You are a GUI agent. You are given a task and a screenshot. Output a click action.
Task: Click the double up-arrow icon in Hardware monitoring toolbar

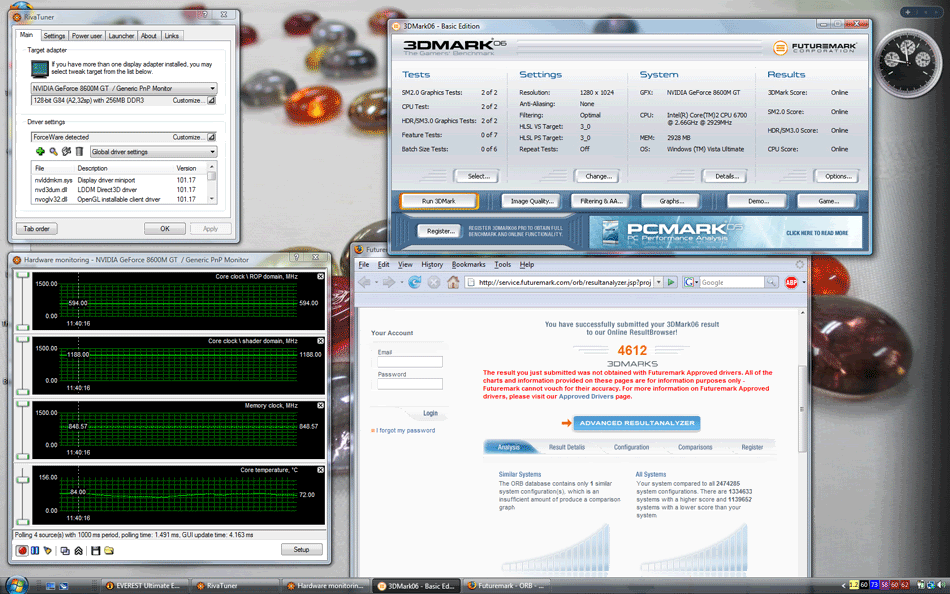tap(78, 550)
